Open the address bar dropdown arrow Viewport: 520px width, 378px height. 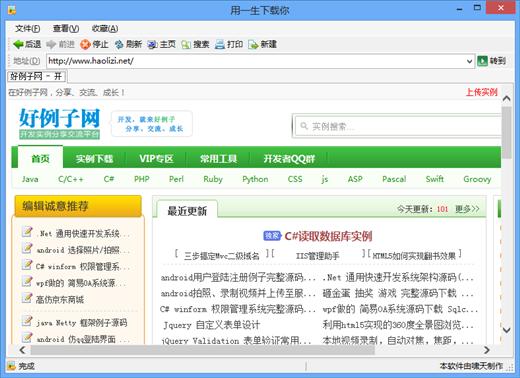click(x=469, y=61)
